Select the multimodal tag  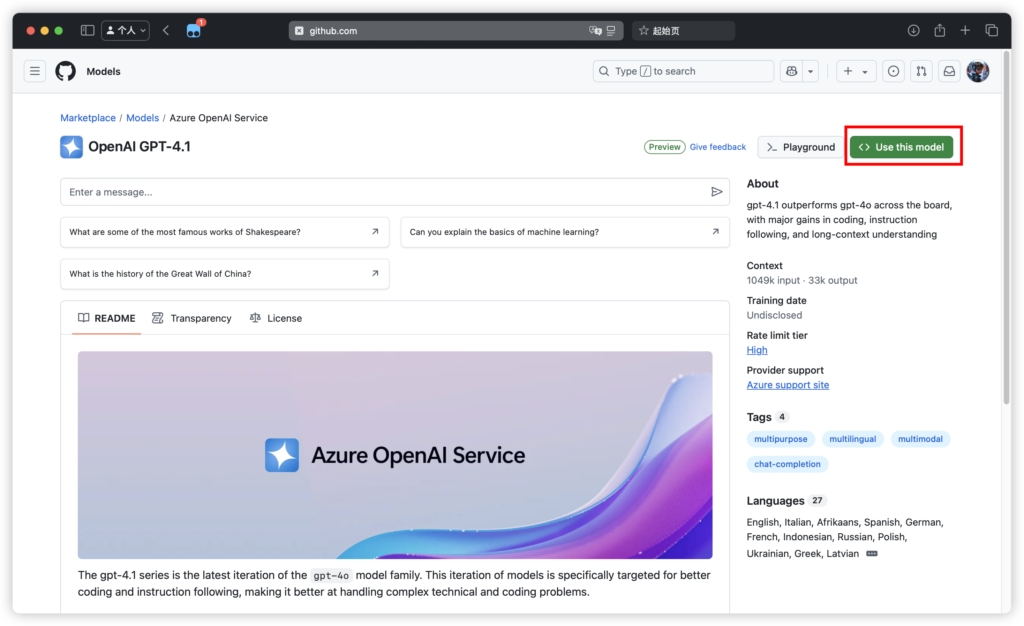[x=920, y=439]
